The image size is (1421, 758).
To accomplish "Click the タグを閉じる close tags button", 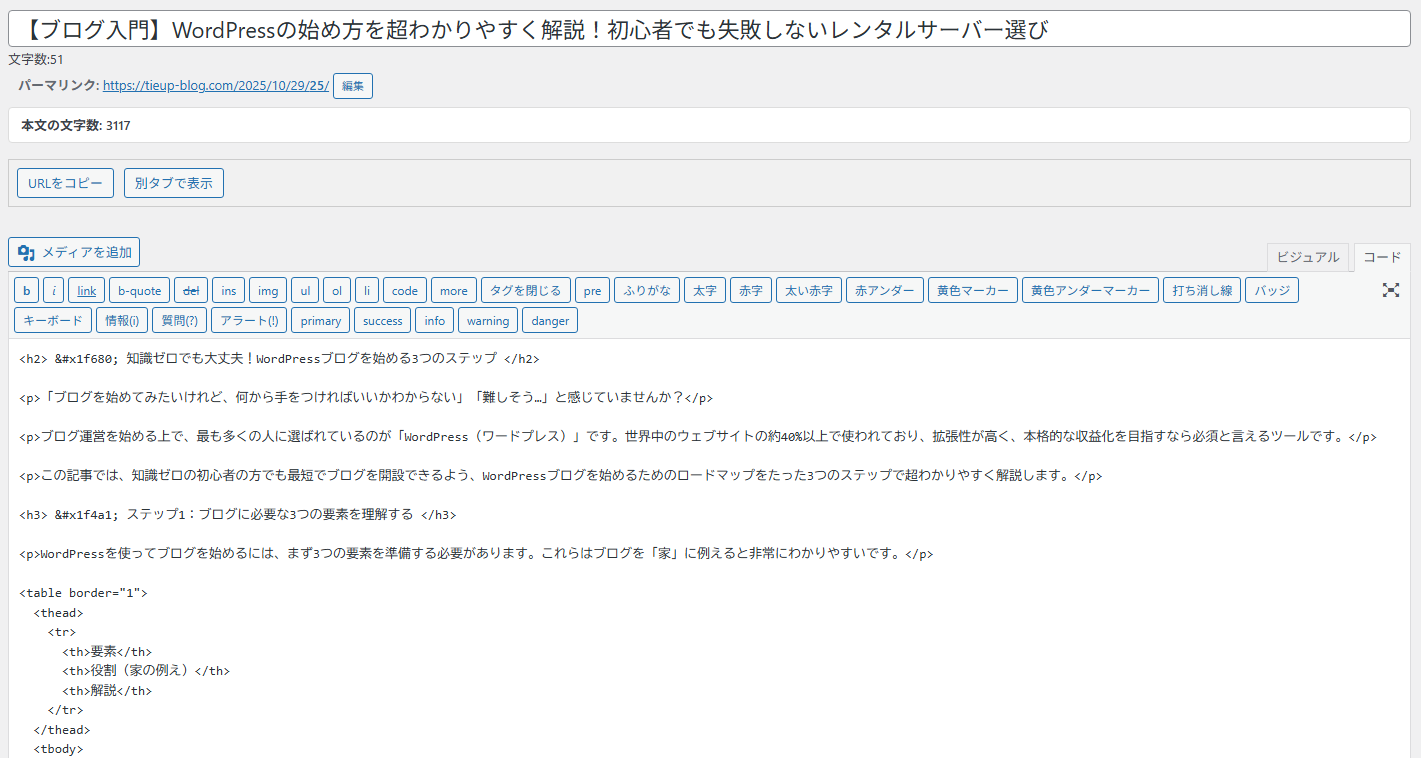I will point(526,291).
